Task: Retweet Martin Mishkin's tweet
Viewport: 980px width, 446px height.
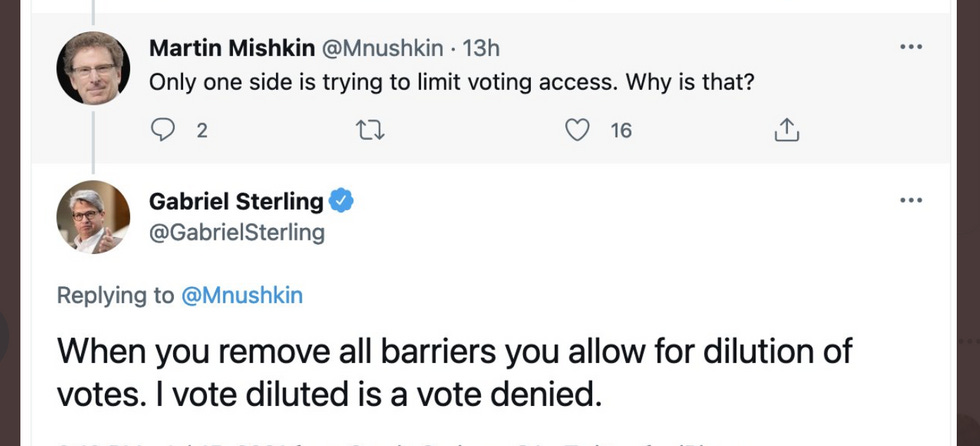Action: 370,130
